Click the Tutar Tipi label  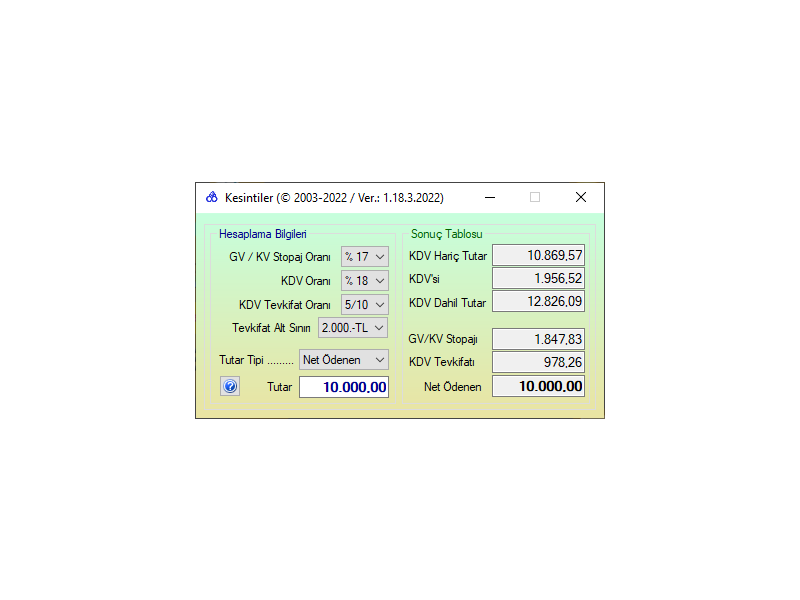256,360
